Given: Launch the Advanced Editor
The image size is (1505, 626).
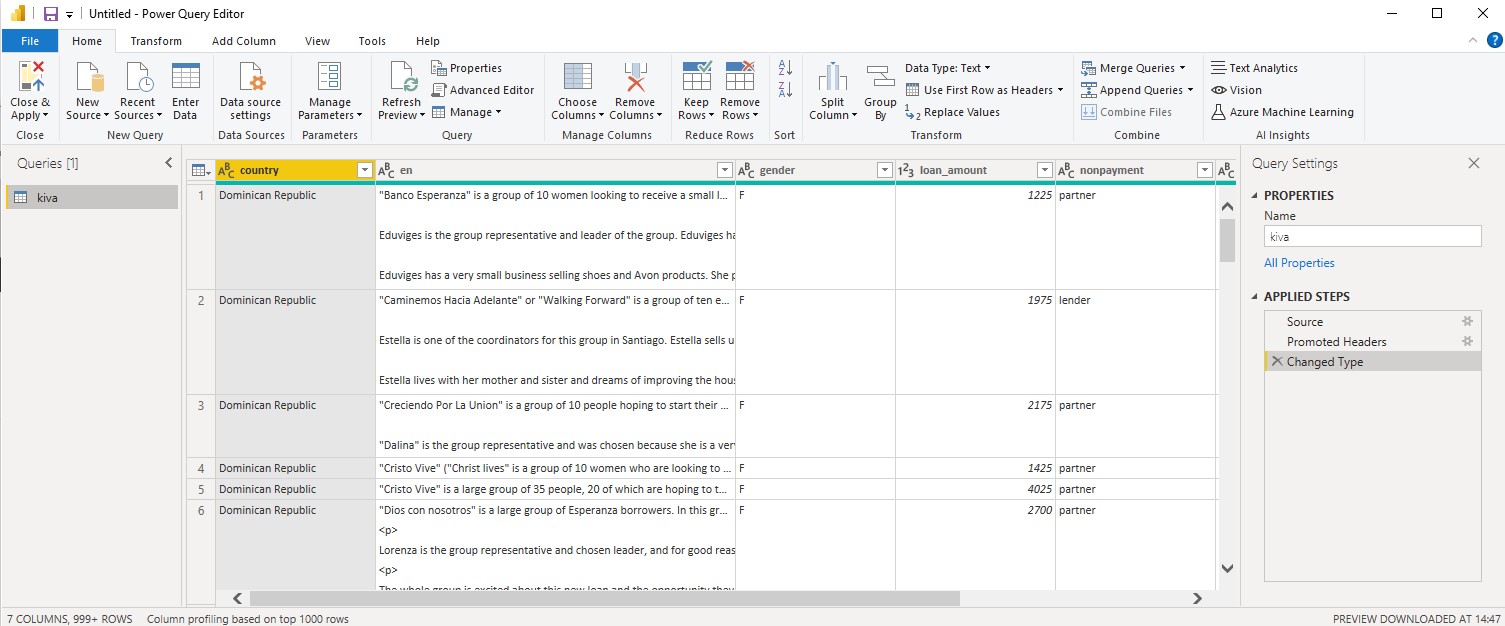Looking at the screenshot, I should click(483, 90).
